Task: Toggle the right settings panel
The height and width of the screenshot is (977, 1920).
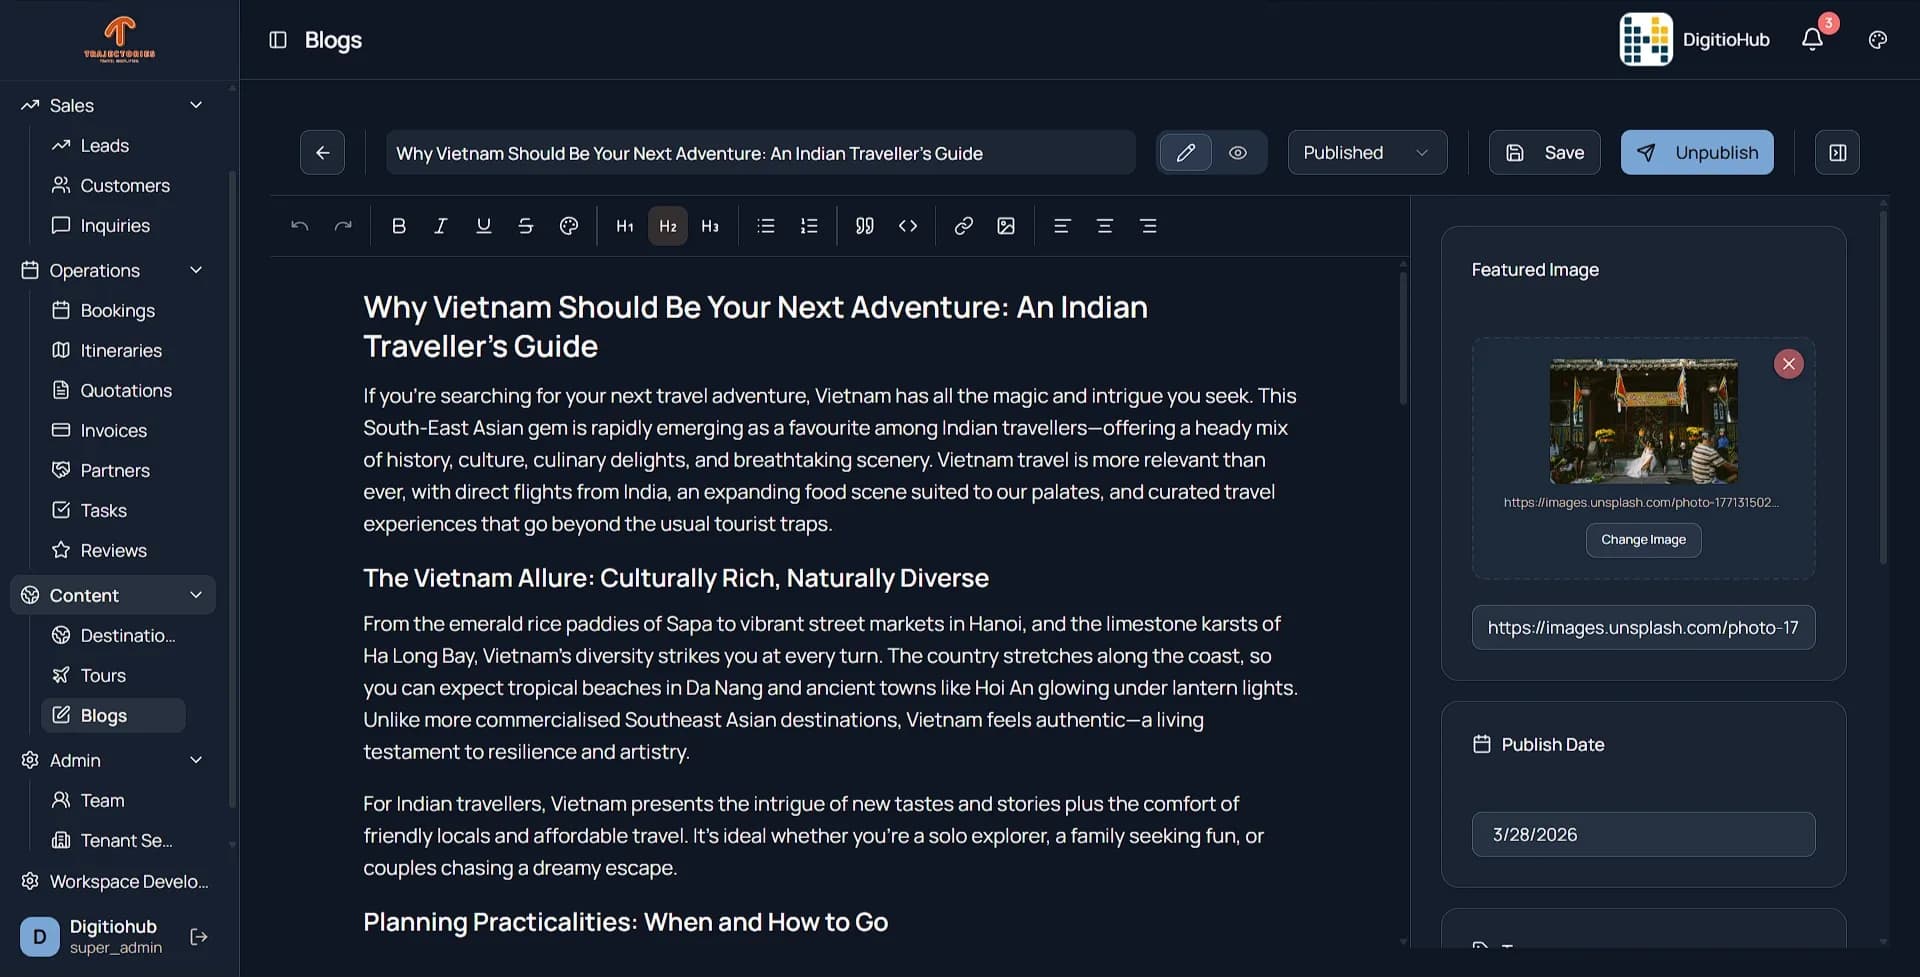Action: coord(1837,152)
